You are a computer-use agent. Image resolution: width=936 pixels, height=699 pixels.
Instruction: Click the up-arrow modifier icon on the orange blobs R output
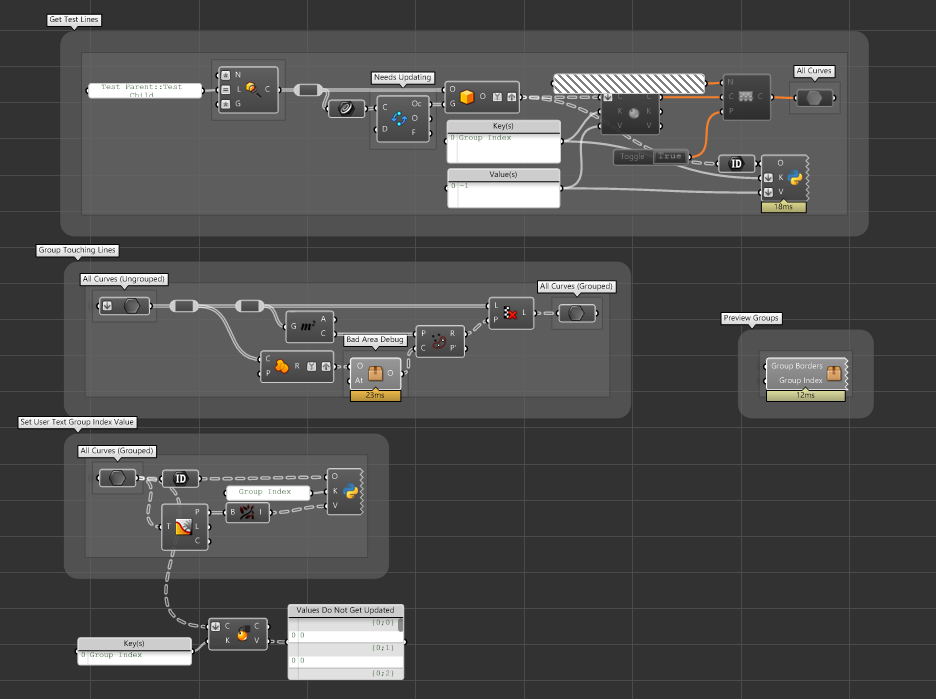[x=325, y=367]
